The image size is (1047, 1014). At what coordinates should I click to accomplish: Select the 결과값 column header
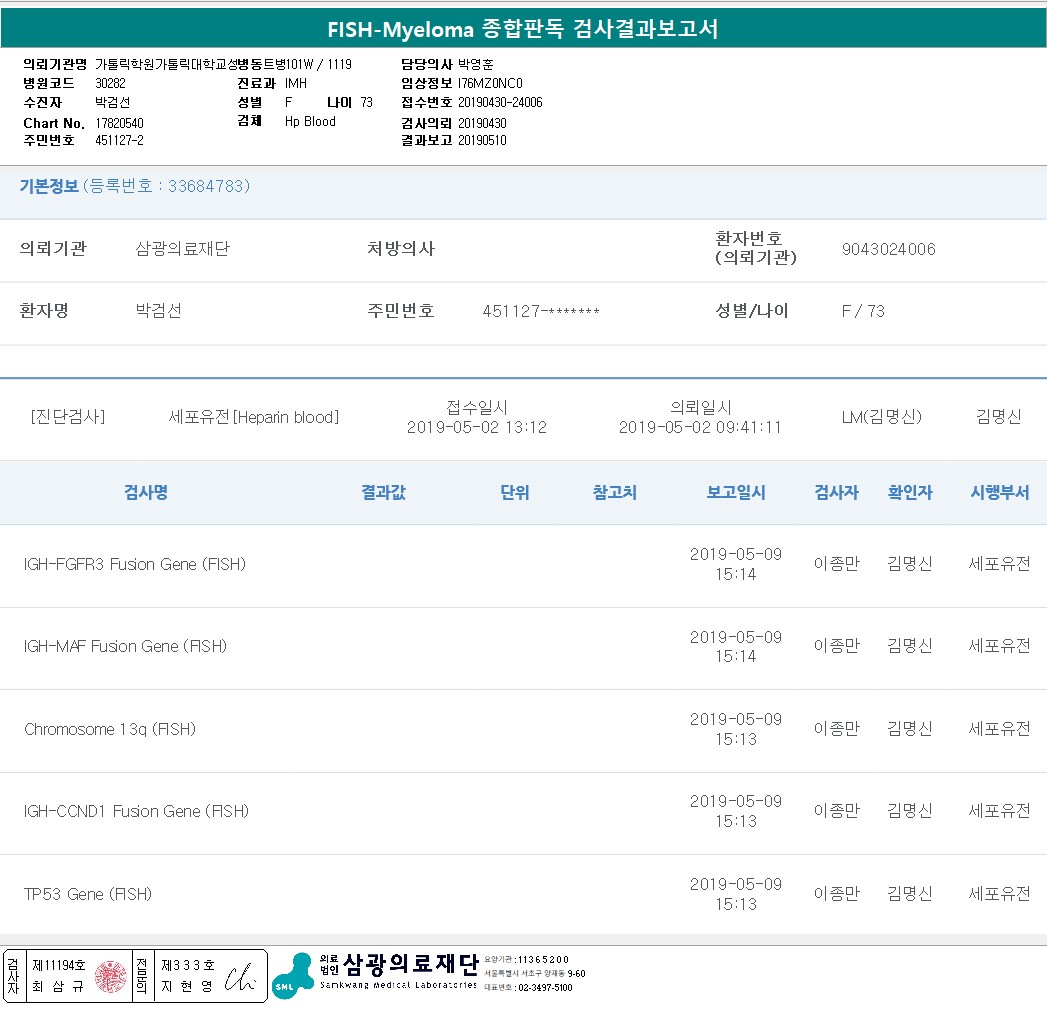pyautogui.click(x=383, y=493)
